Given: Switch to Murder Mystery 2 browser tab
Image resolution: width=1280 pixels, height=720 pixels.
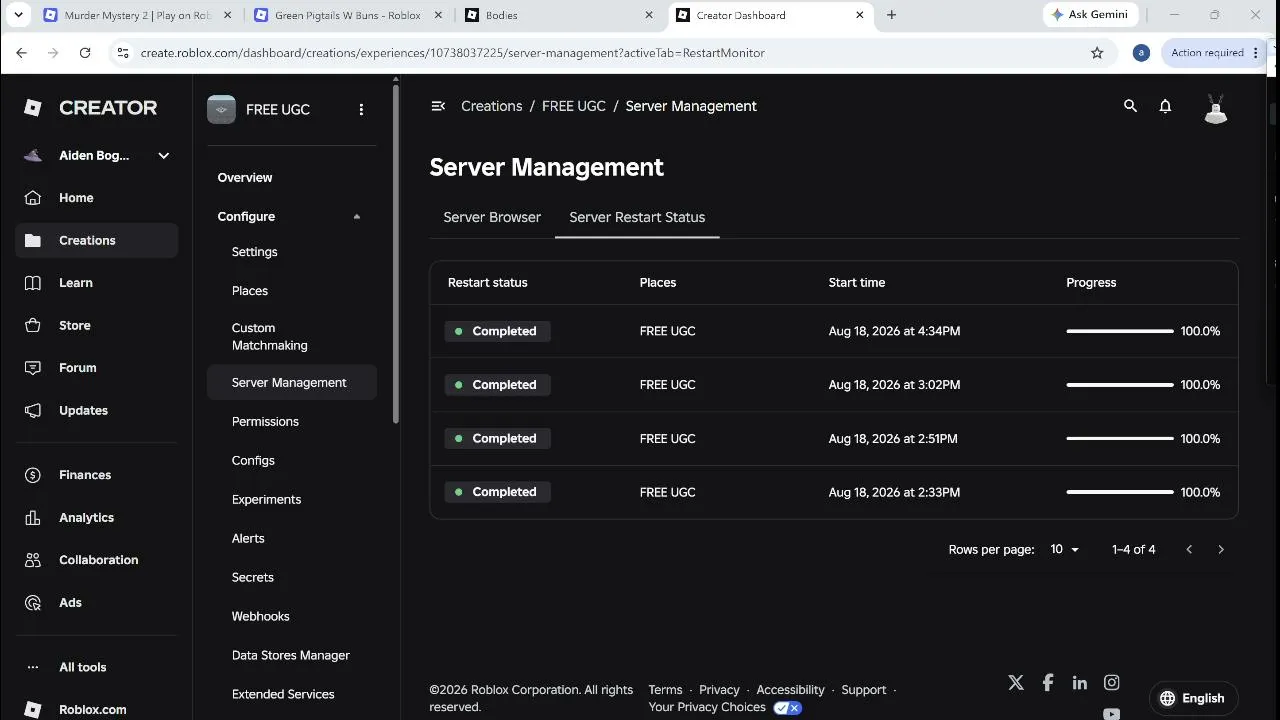Looking at the screenshot, I should (x=136, y=15).
